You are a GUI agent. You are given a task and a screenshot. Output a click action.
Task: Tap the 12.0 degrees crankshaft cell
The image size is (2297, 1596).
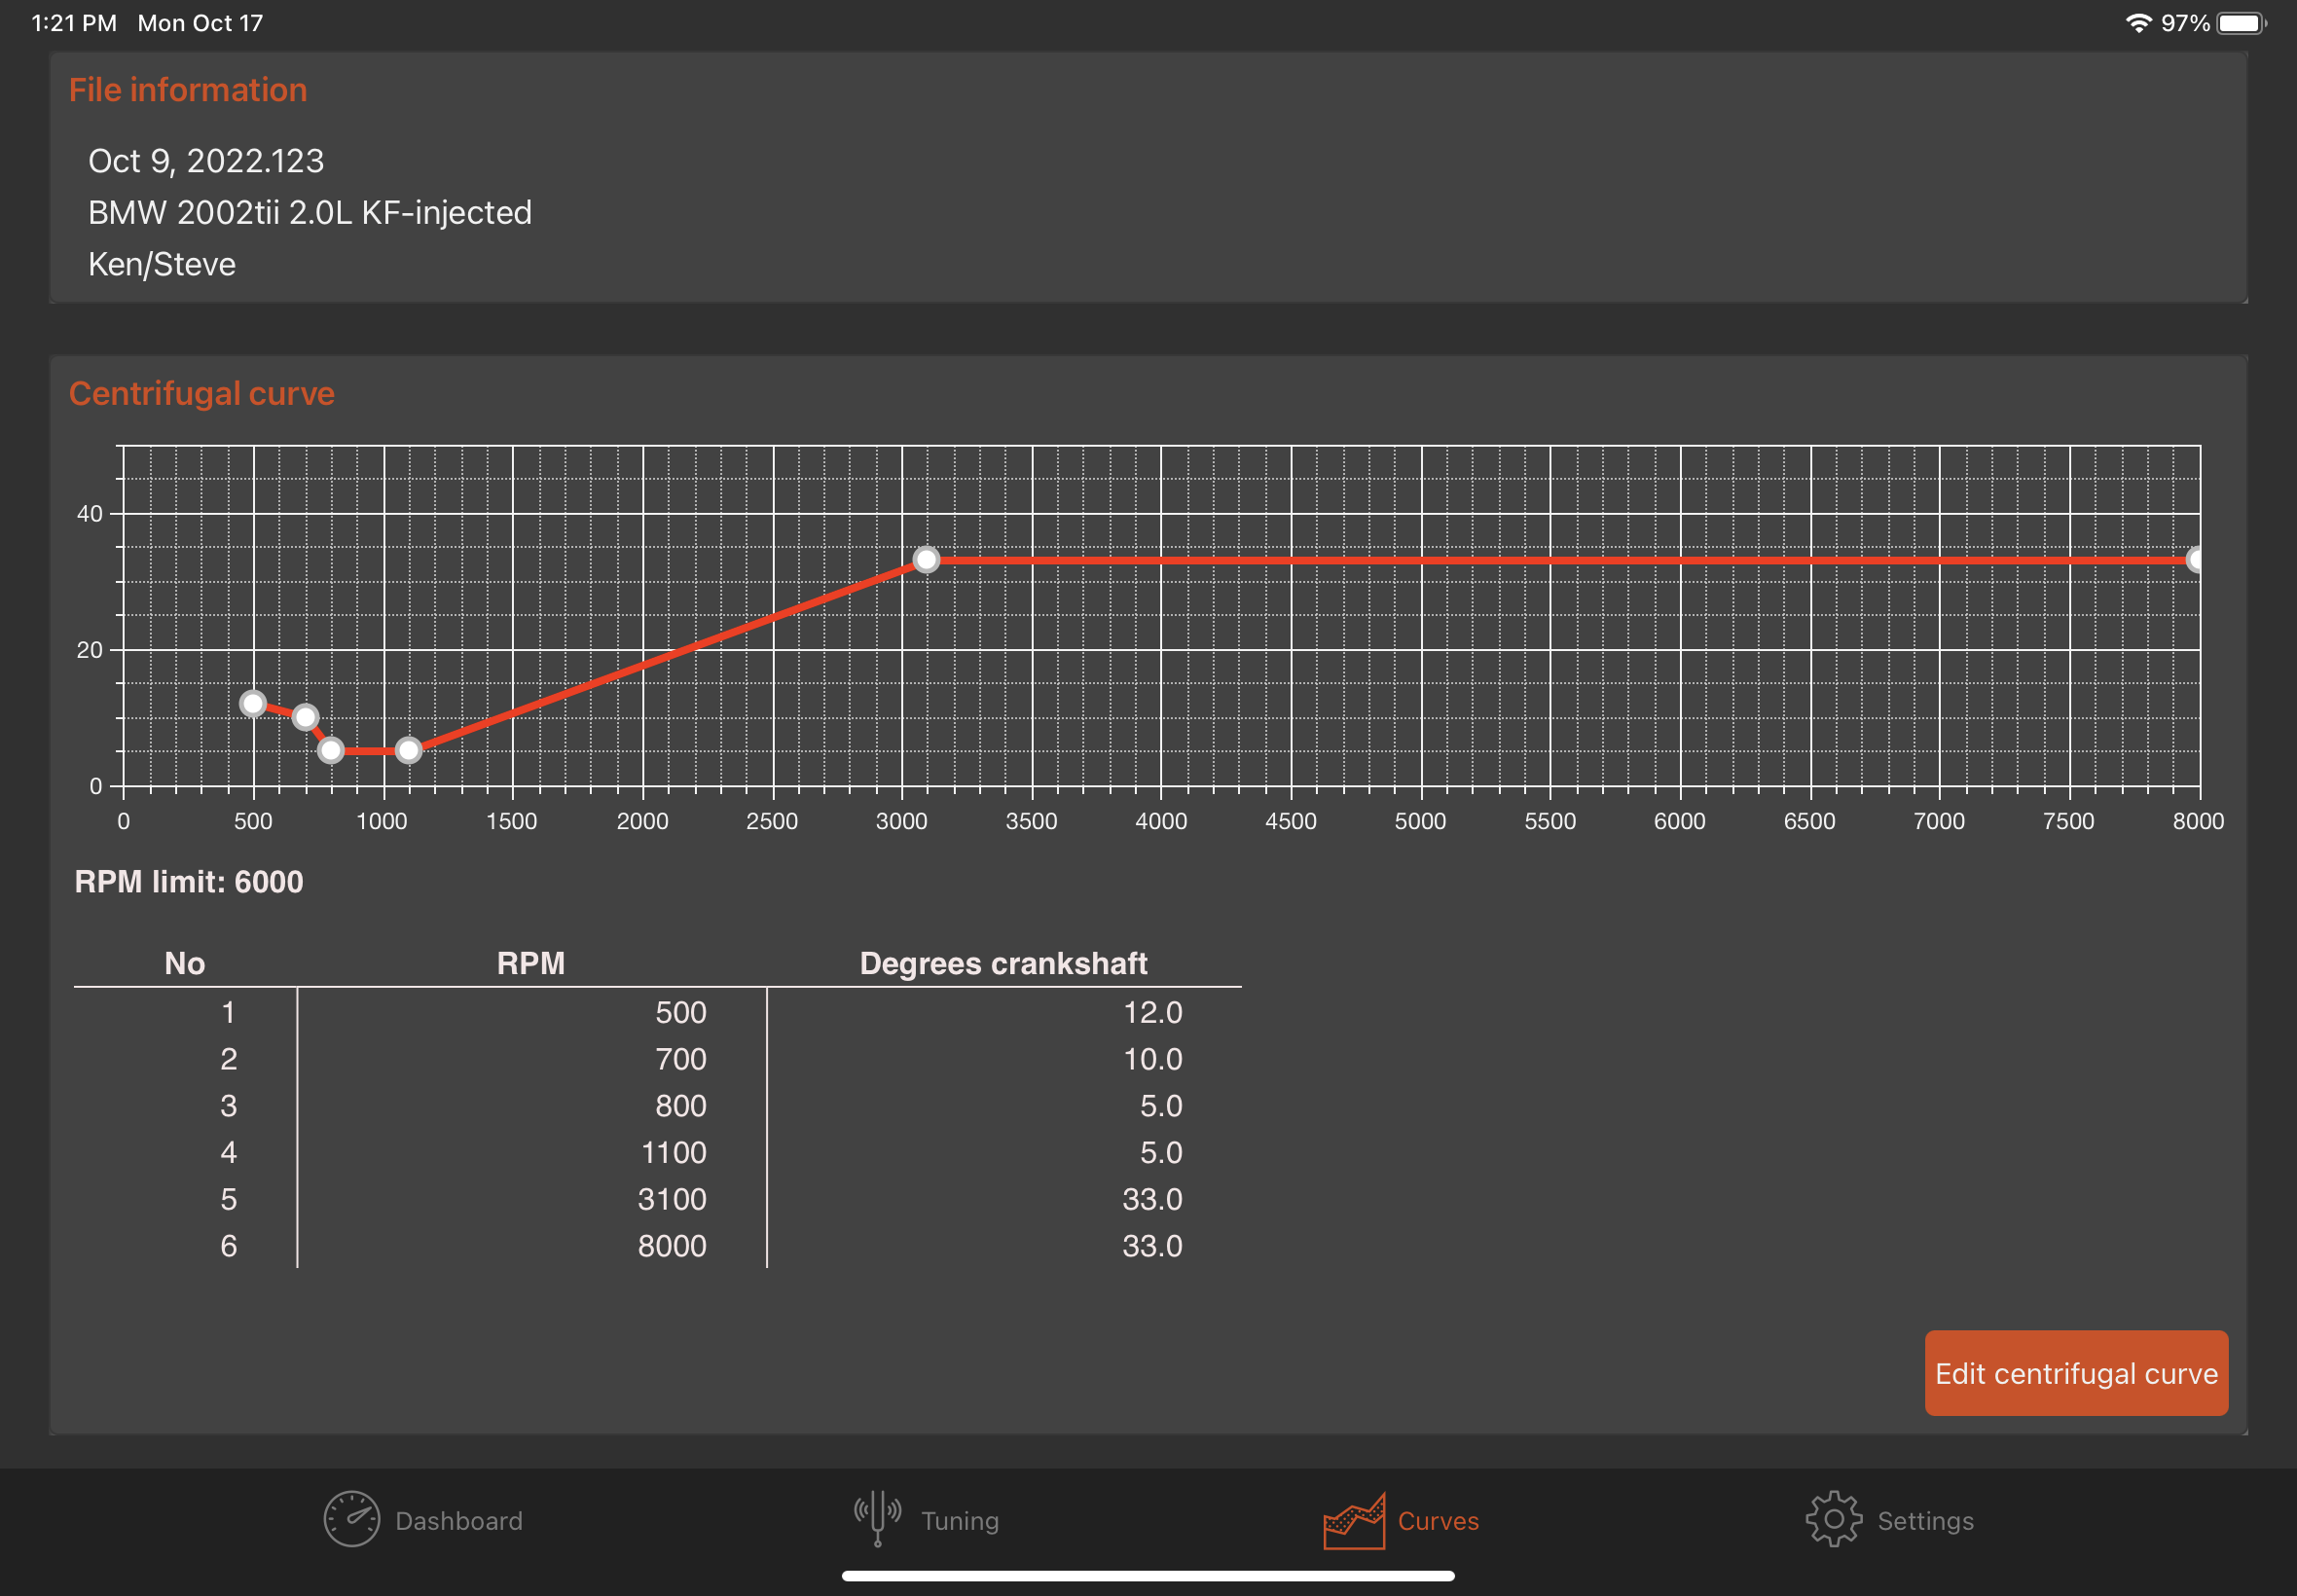[x=1152, y=1012]
